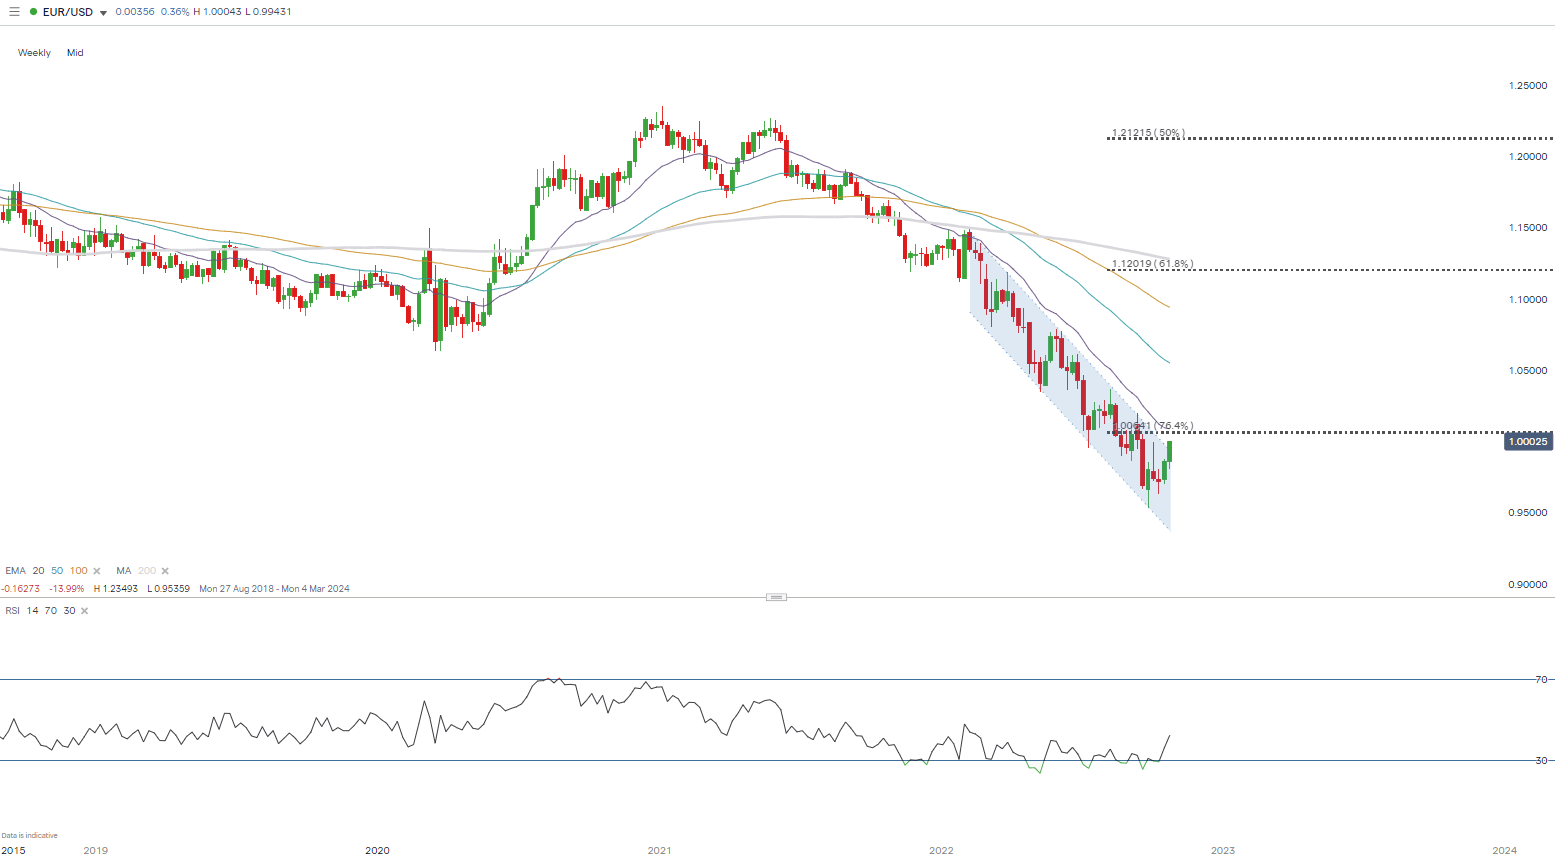Click the L 0.95359 range low value
The width and height of the screenshot is (1555, 857).
coord(169,589)
